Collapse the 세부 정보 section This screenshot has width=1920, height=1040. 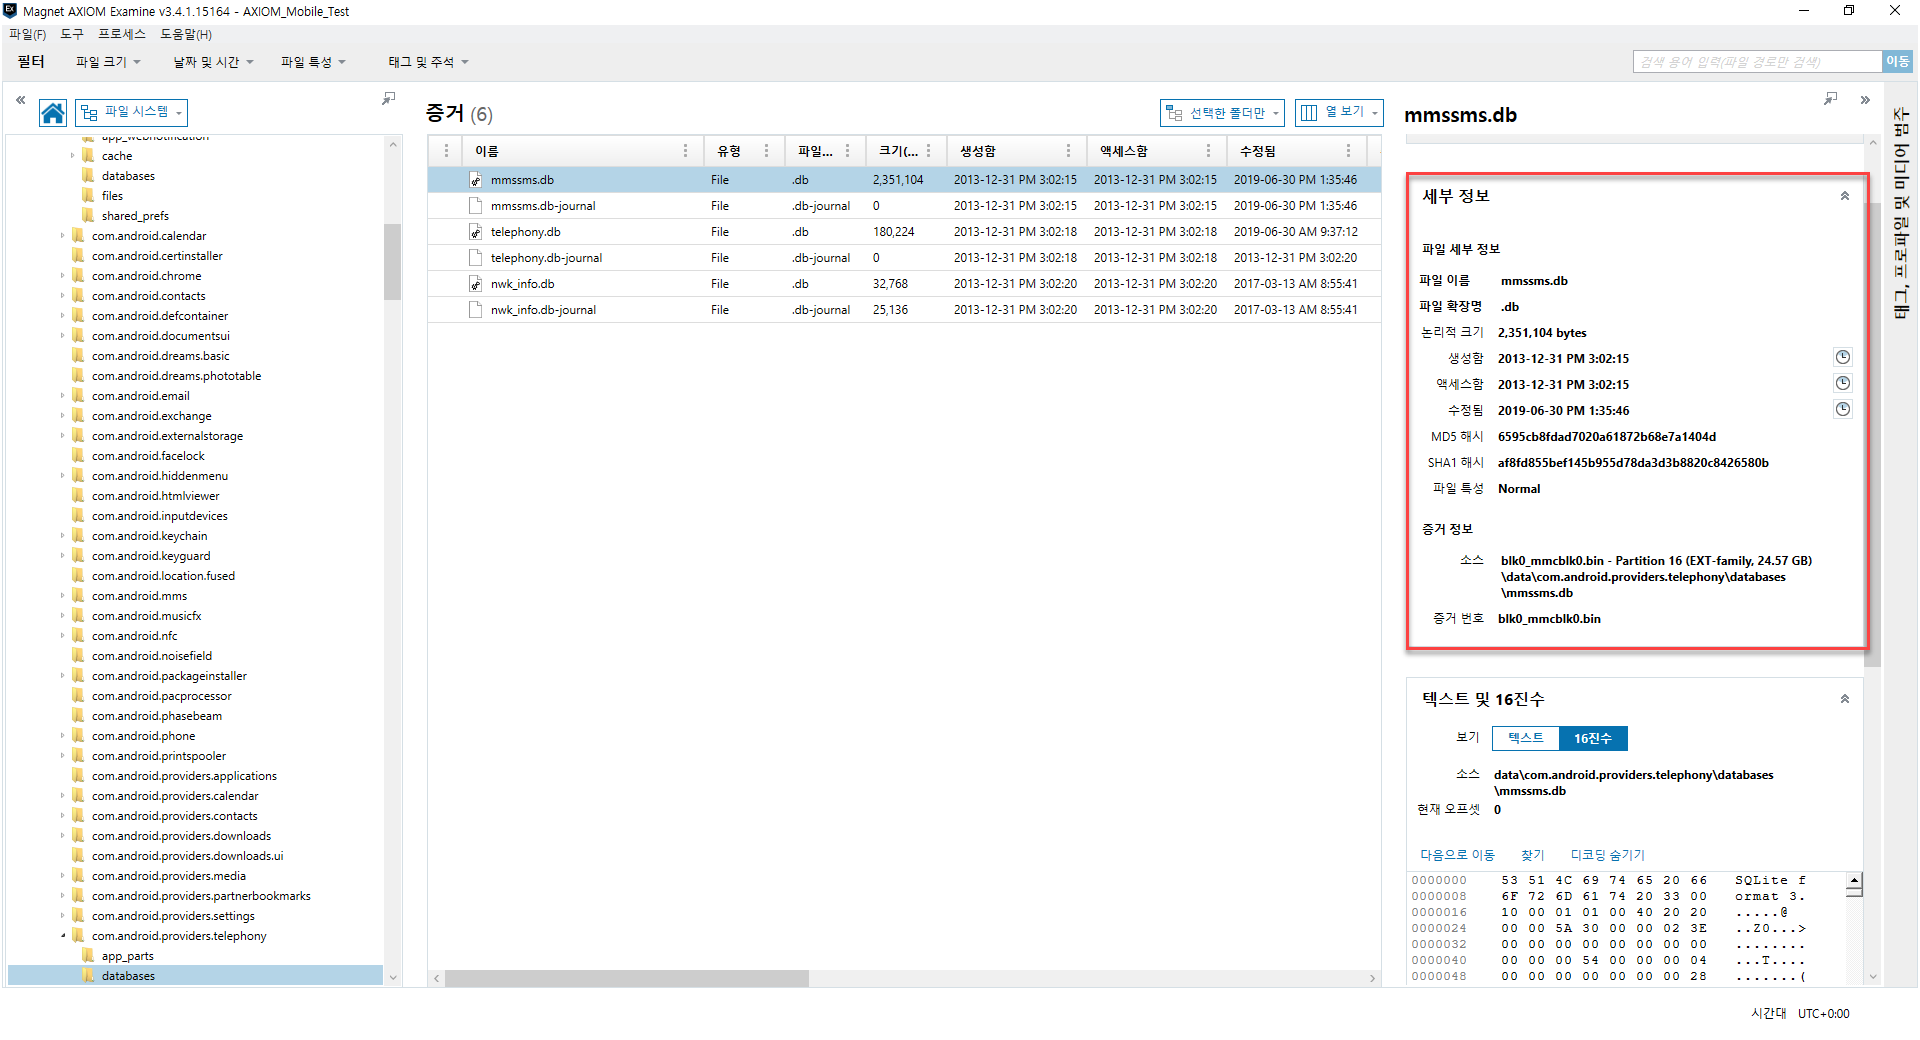coord(1844,196)
